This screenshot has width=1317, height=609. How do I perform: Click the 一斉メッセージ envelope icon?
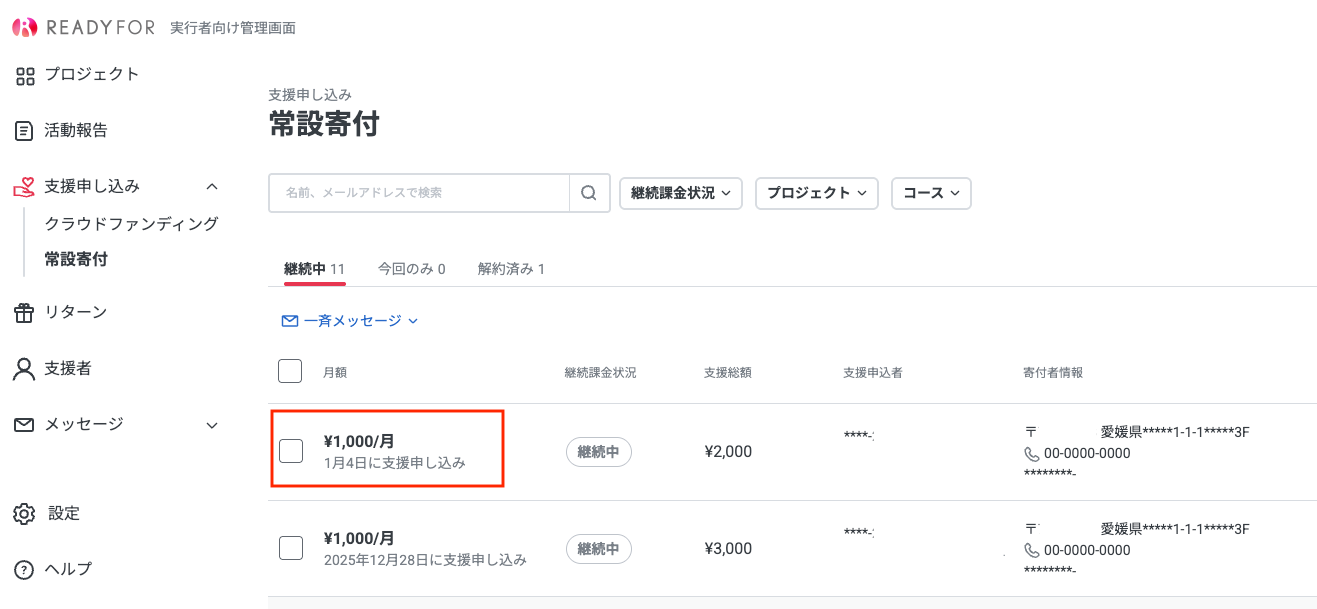pos(290,321)
